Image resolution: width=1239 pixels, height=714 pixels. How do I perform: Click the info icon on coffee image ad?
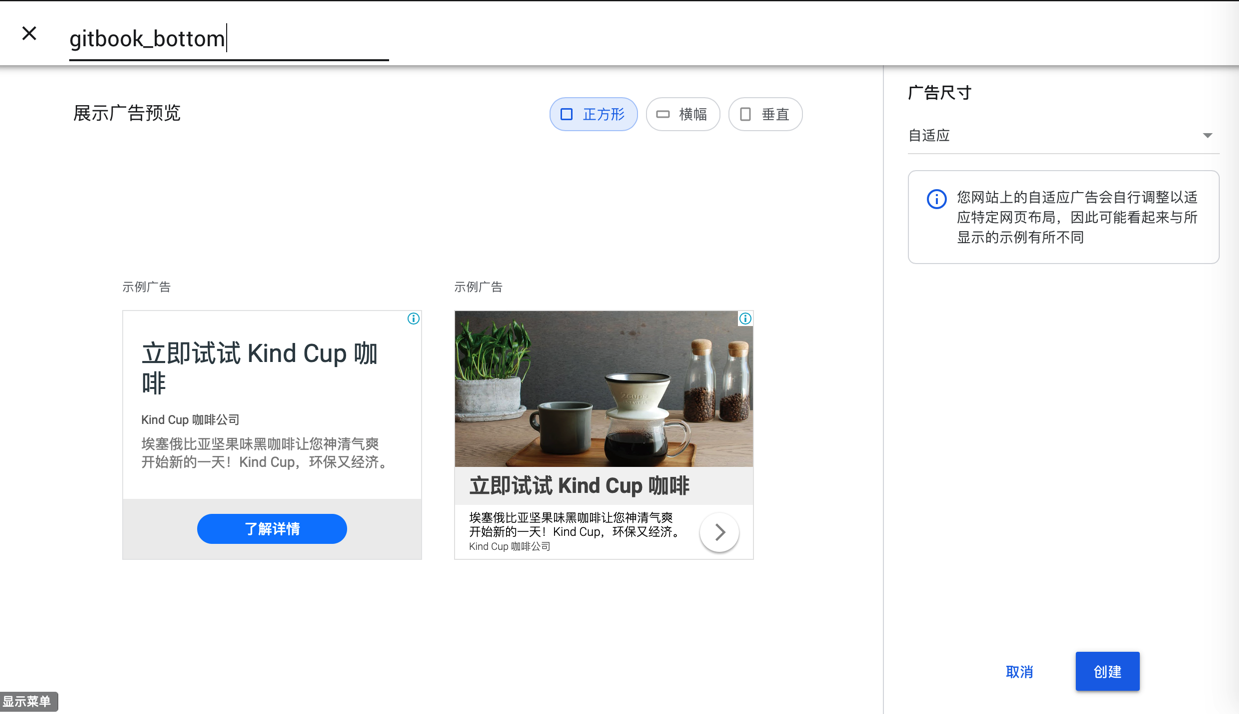tap(745, 319)
